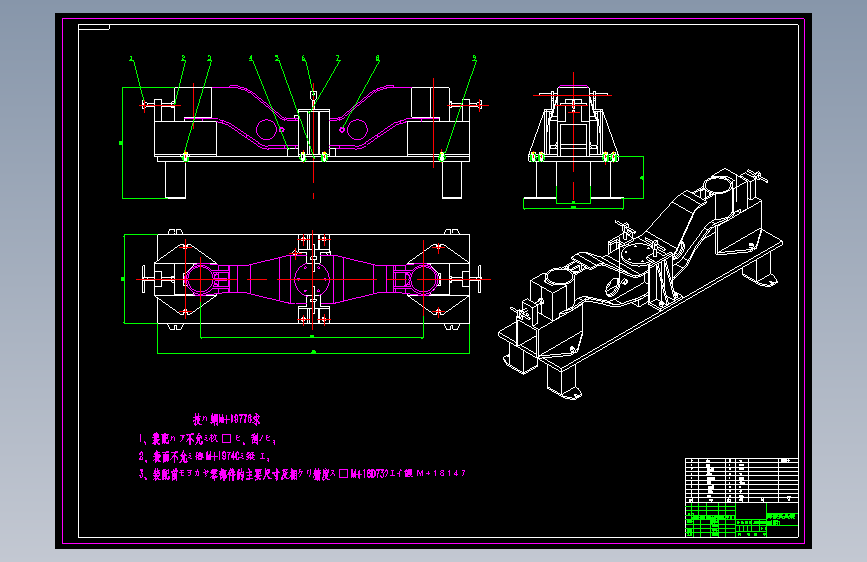Select technical requirement line 2 text
Screen dimensions: 867x562
(205, 456)
